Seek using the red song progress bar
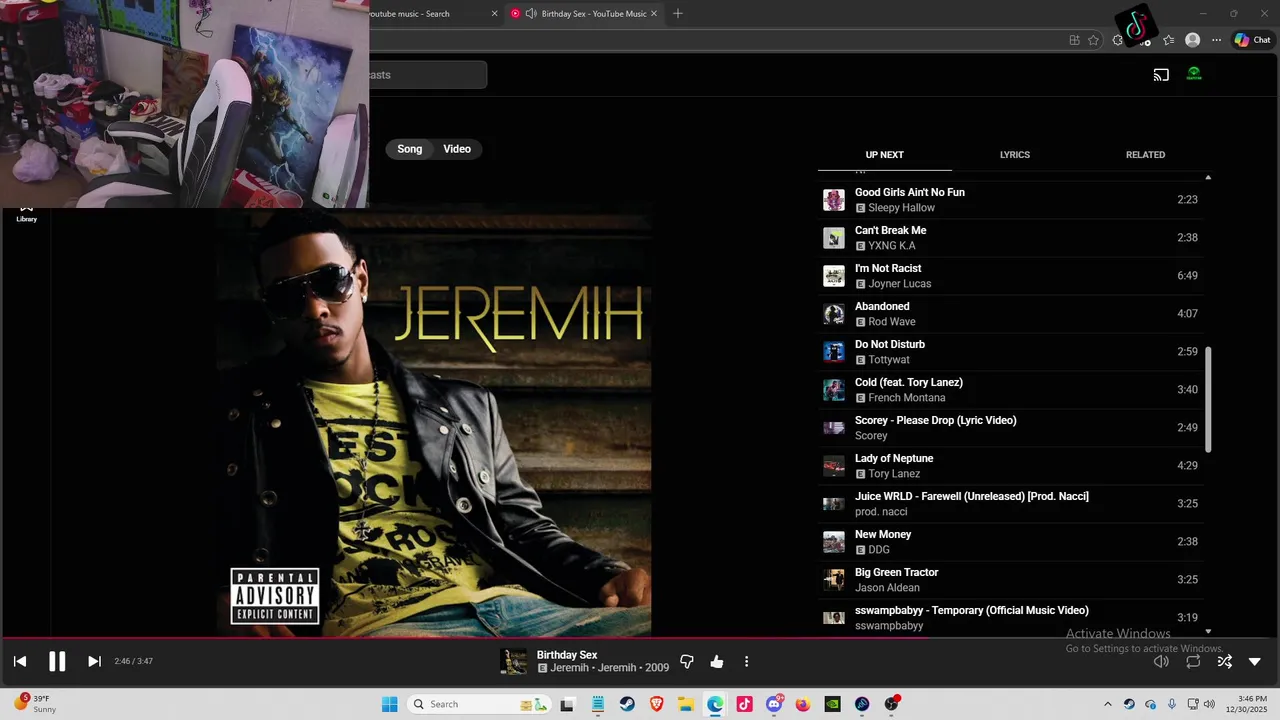The height and width of the screenshot is (720, 1280). 640,638
